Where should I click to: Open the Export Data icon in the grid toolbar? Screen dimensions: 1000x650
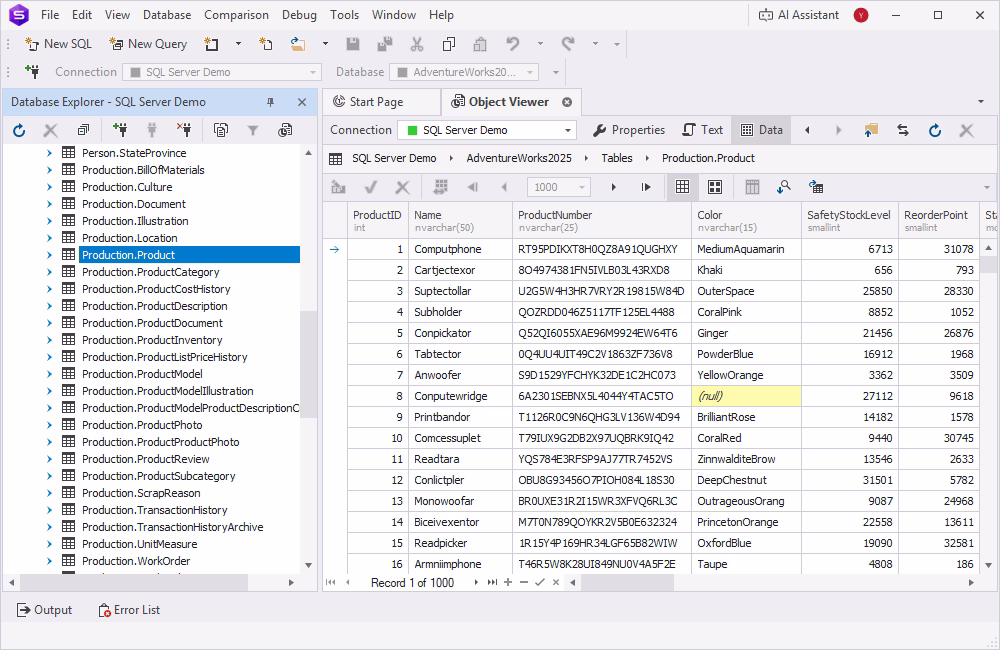click(x=337, y=187)
